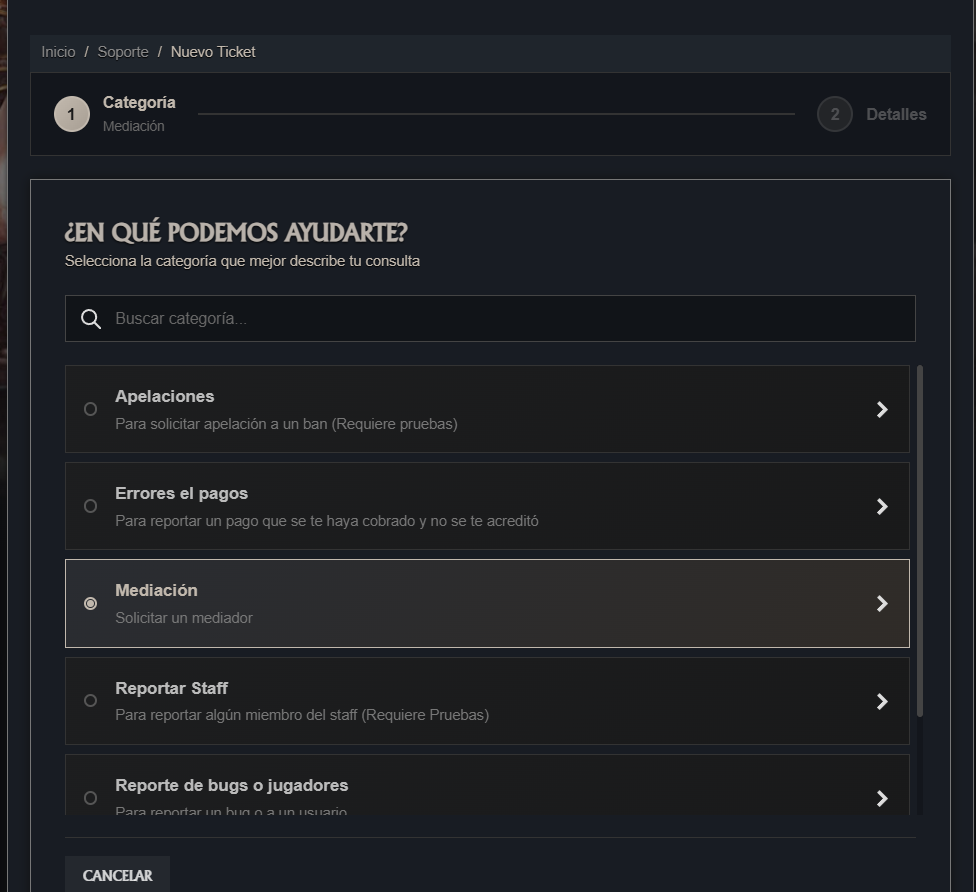Click the category list vertical scrollbar
The width and height of the screenshot is (976, 892).
919,541
